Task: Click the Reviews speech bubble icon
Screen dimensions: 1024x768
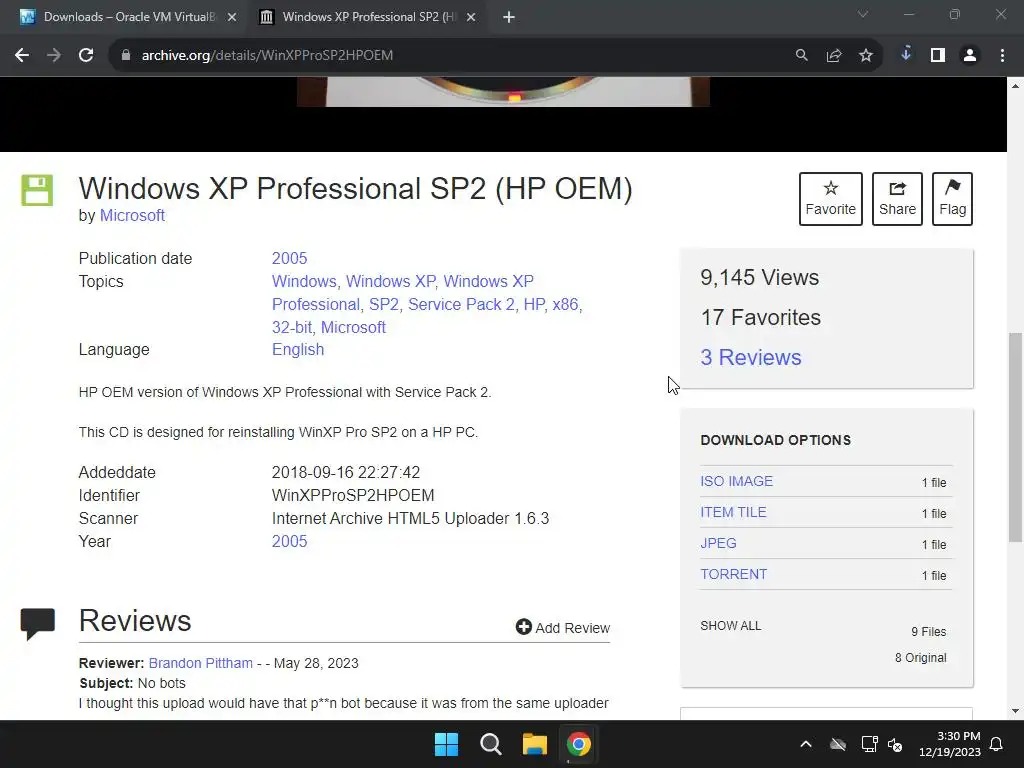Action: [37, 624]
